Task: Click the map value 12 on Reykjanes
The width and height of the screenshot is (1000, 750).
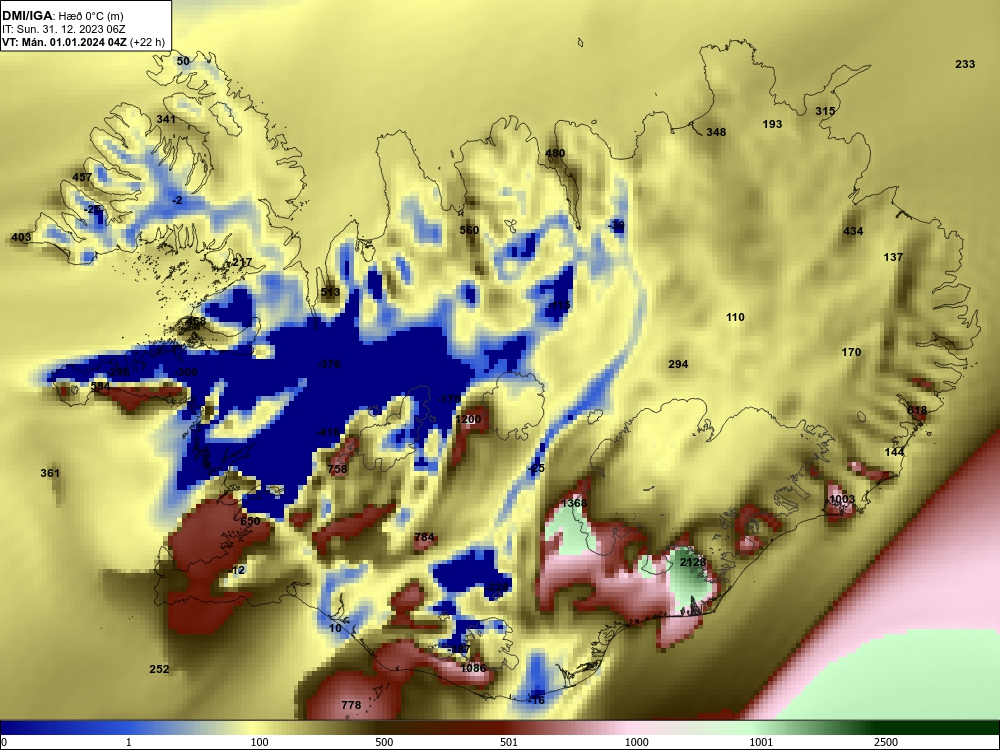Action: point(238,570)
